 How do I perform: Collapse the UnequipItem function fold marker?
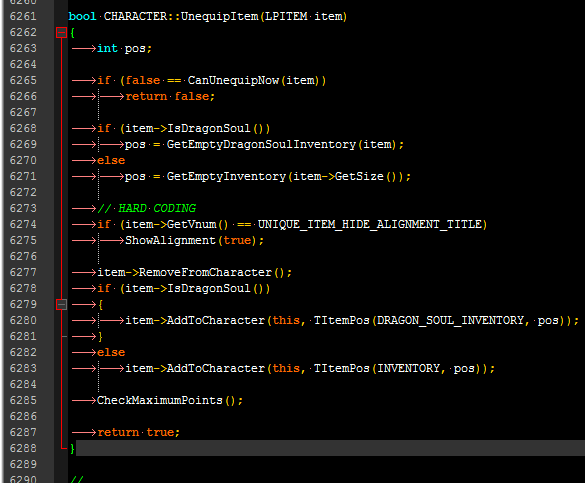pyautogui.click(x=61, y=32)
